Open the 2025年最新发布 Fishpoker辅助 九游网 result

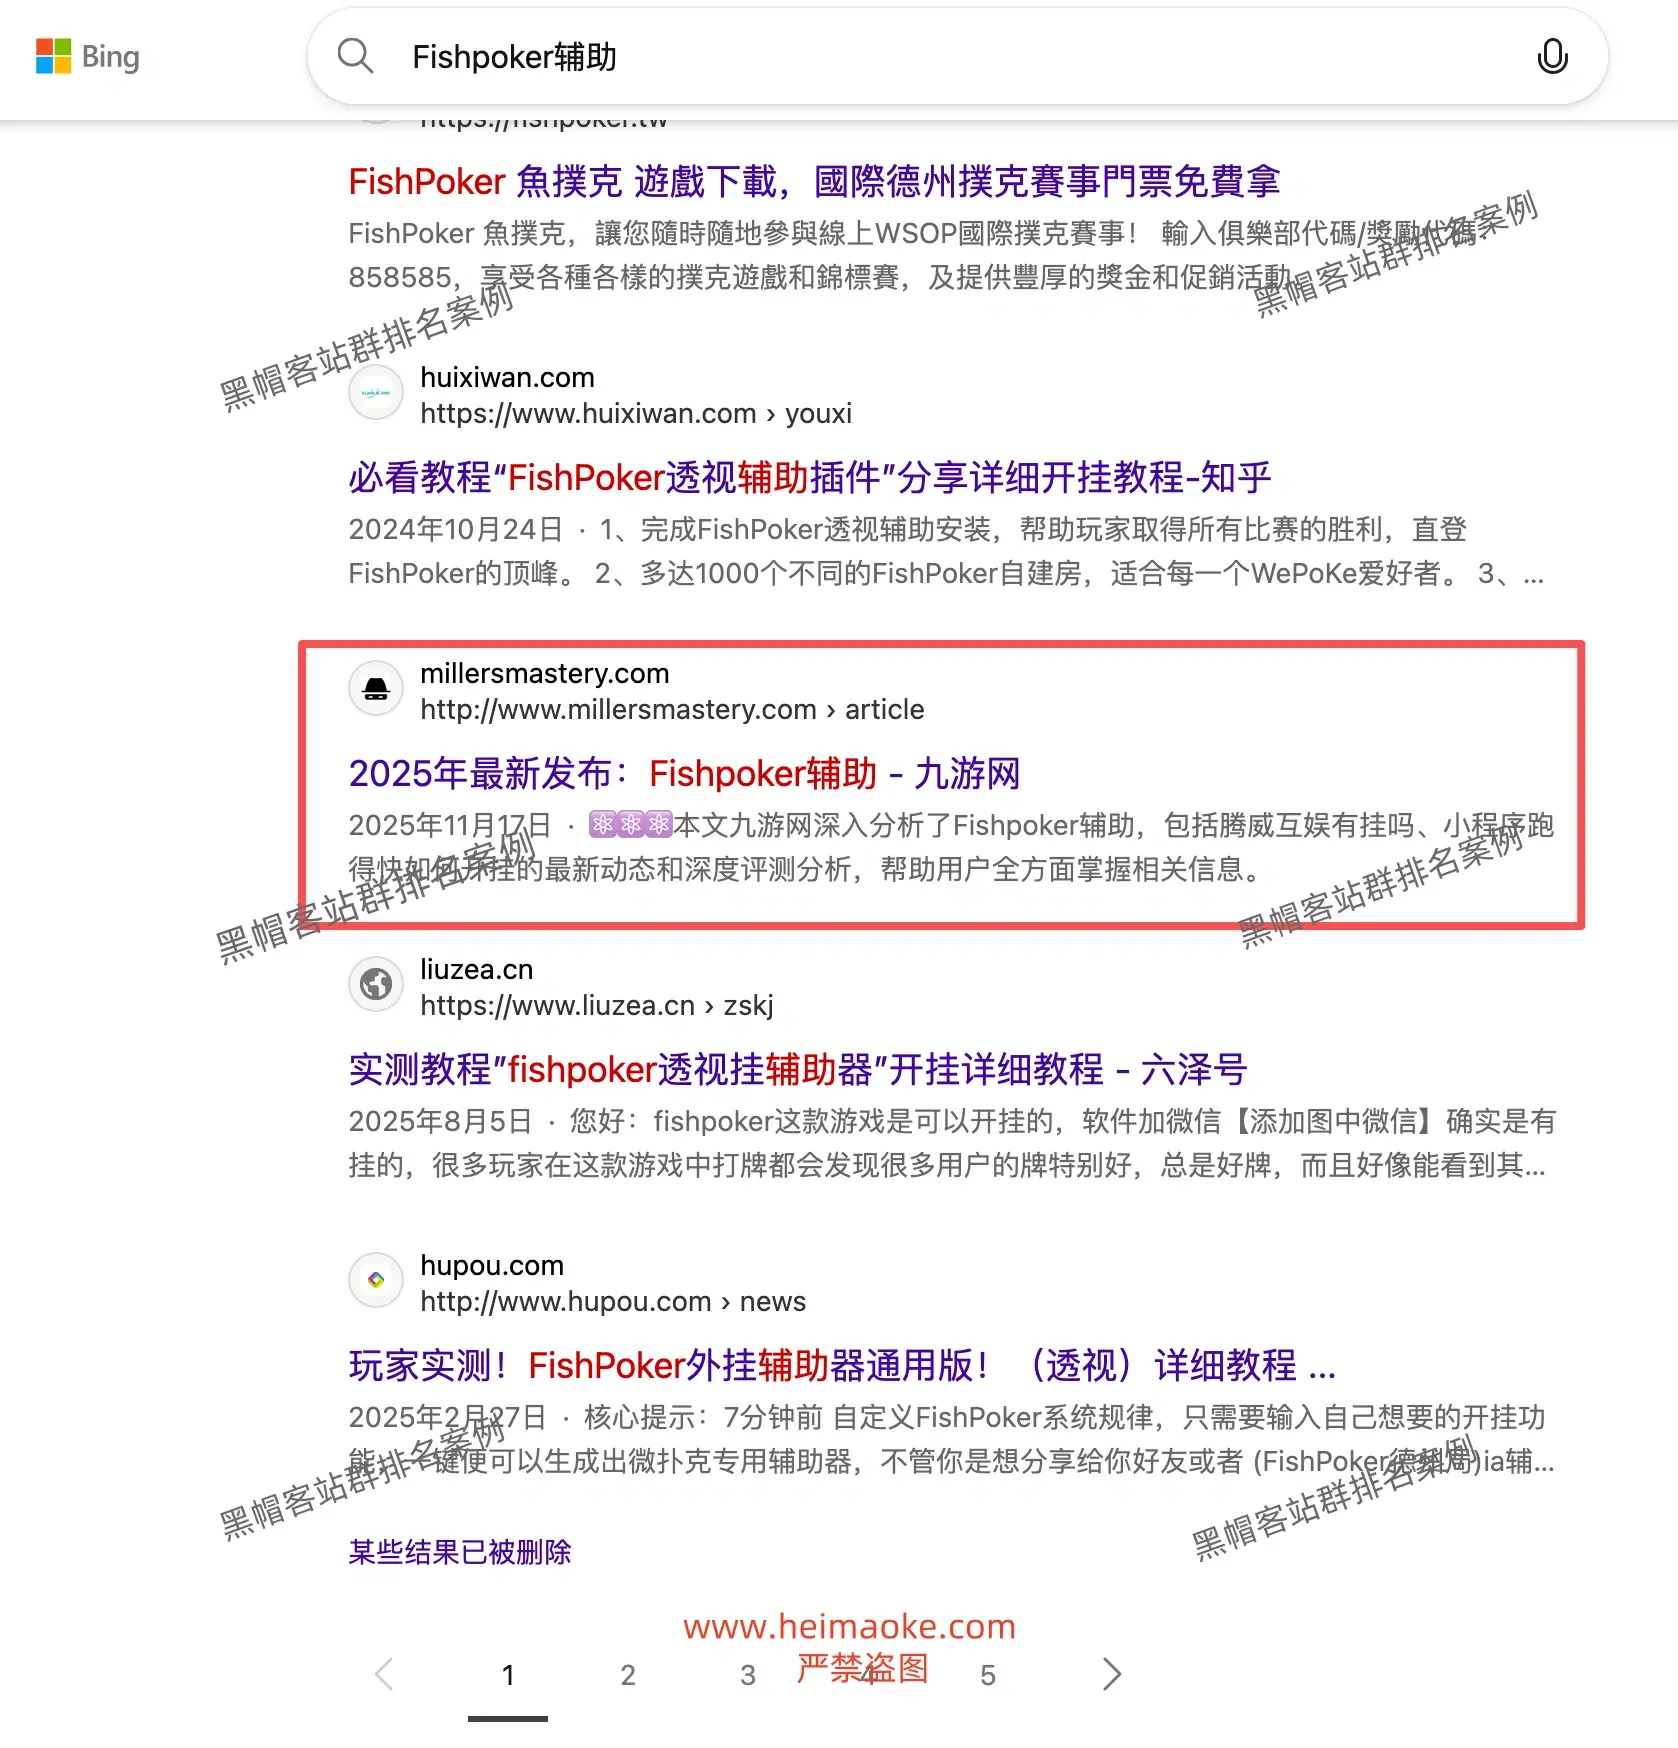684,774
